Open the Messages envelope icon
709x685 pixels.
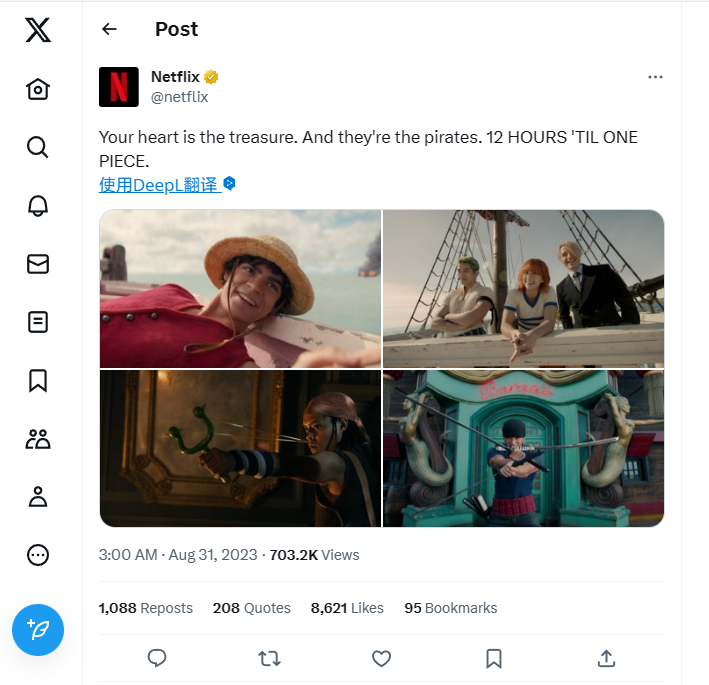point(38,263)
